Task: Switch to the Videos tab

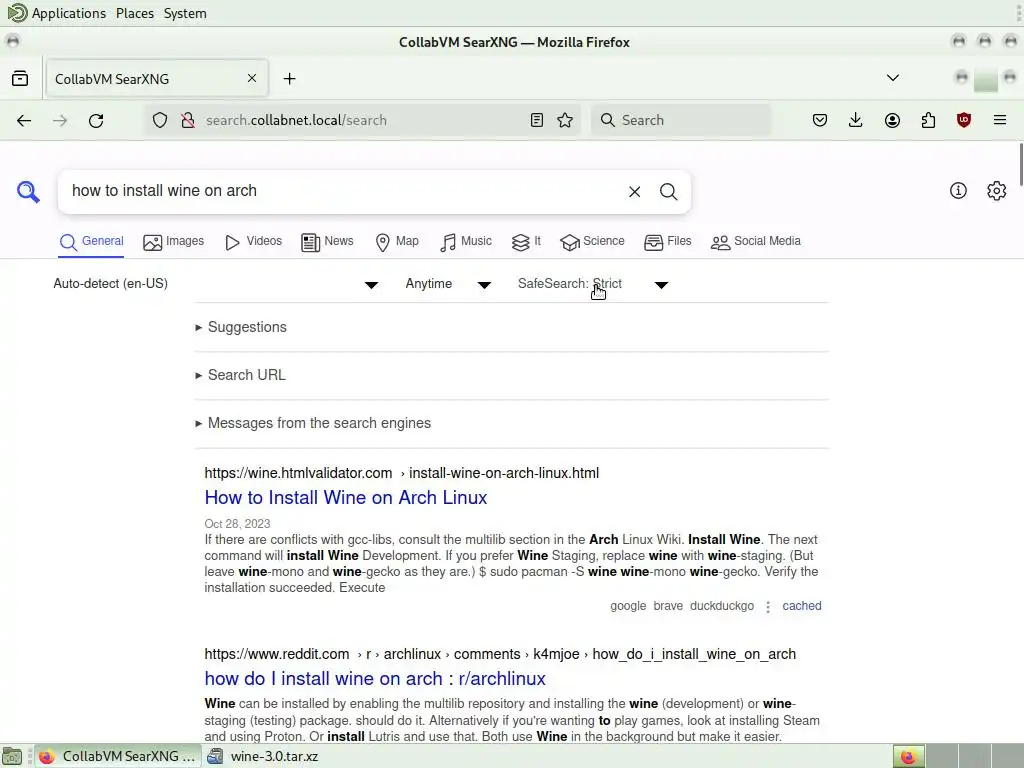Action: 253,242
